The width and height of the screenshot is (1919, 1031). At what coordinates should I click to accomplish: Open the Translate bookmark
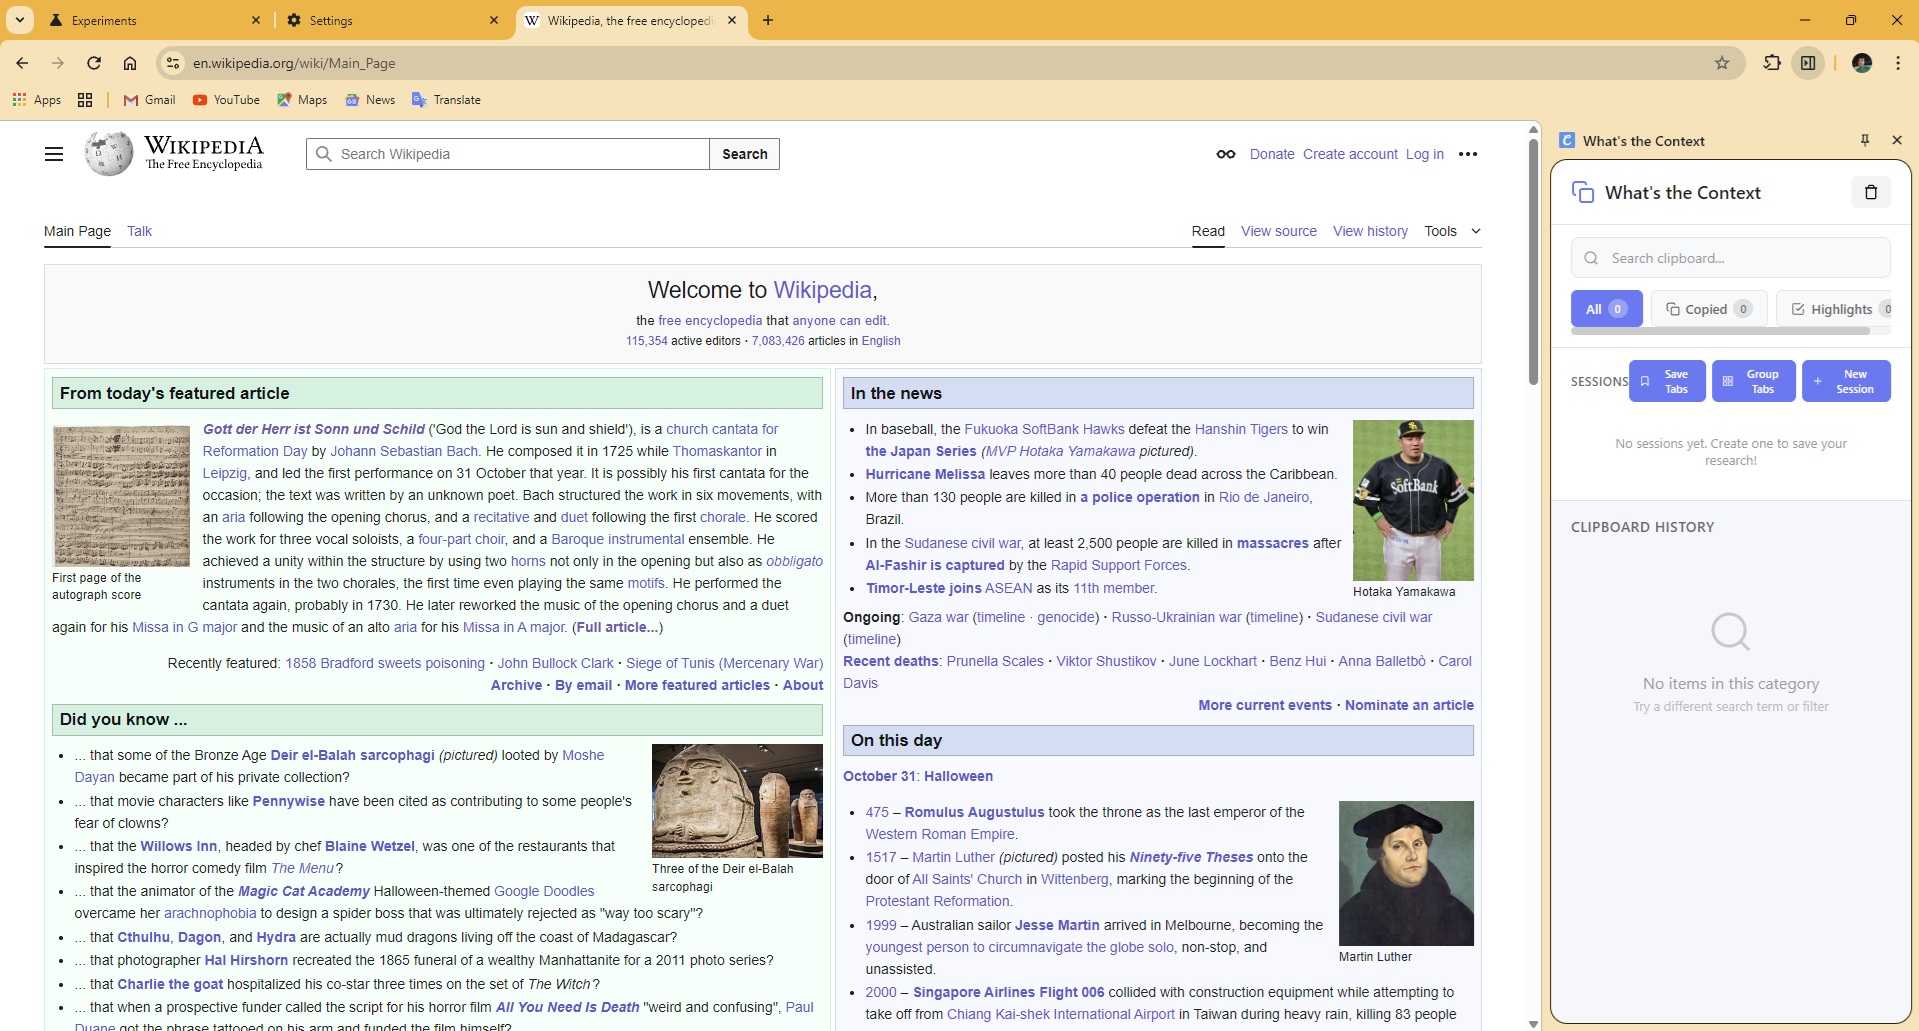(x=446, y=100)
